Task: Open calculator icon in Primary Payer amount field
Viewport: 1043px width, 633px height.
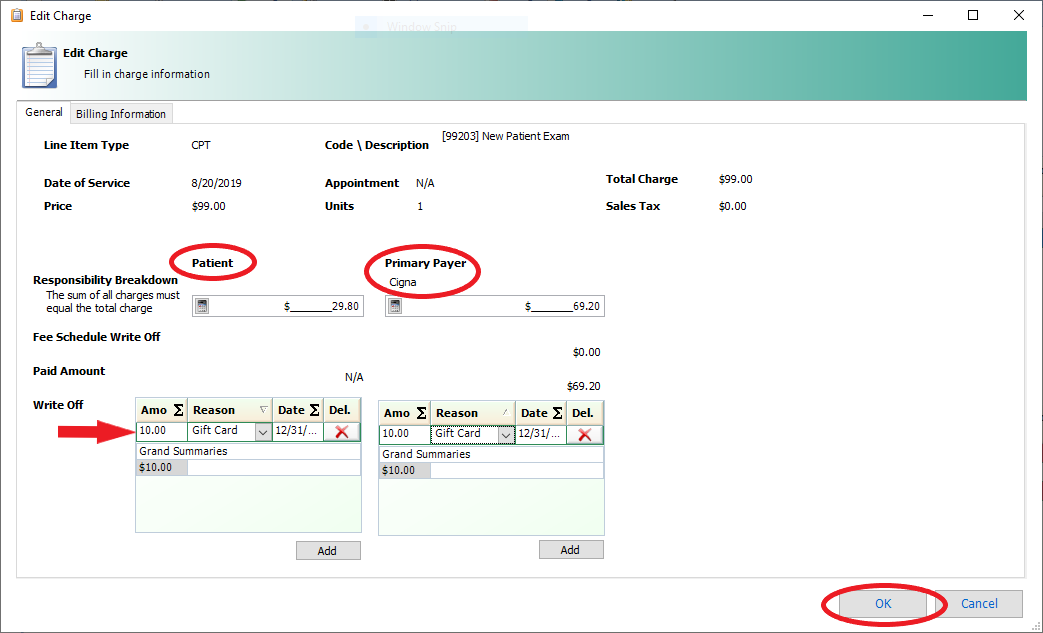Action: click(x=395, y=306)
